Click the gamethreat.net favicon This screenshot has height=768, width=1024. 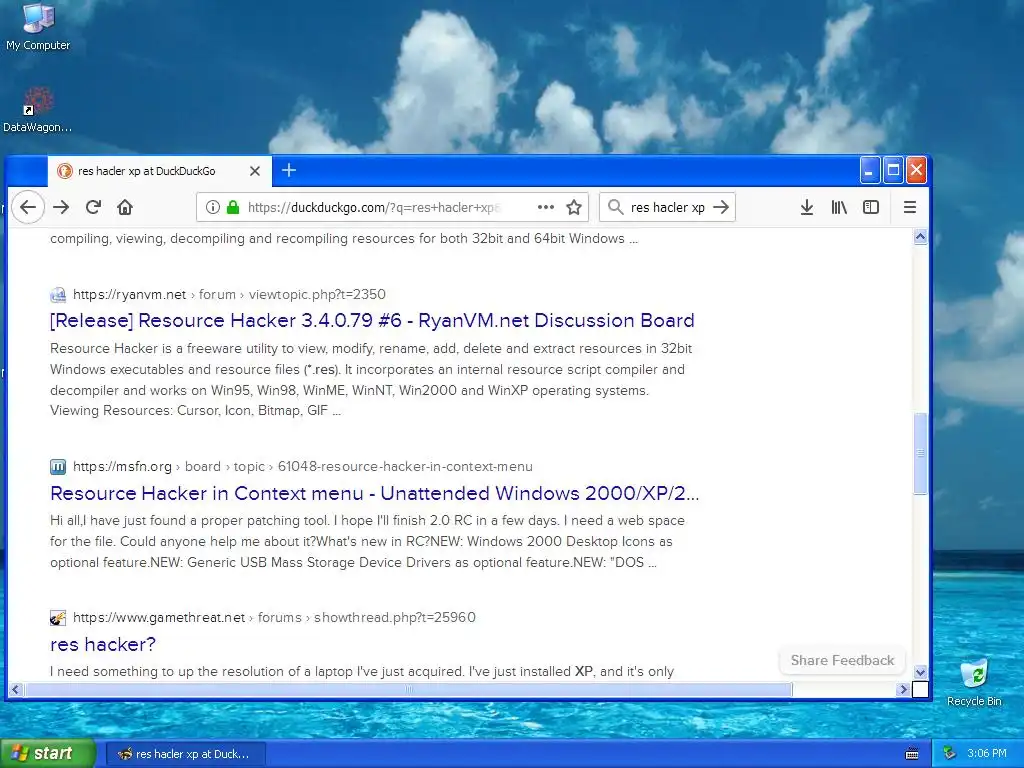(58, 618)
